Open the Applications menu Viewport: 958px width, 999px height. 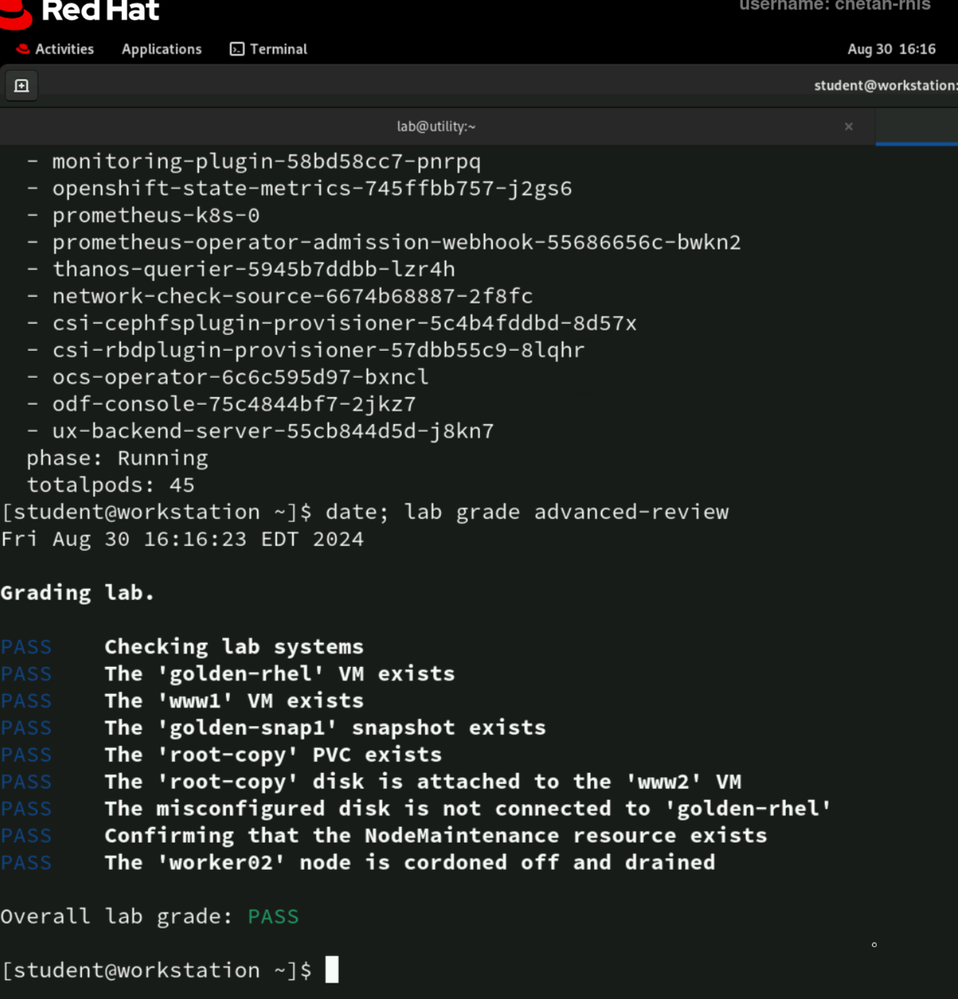pyautogui.click(x=161, y=49)
